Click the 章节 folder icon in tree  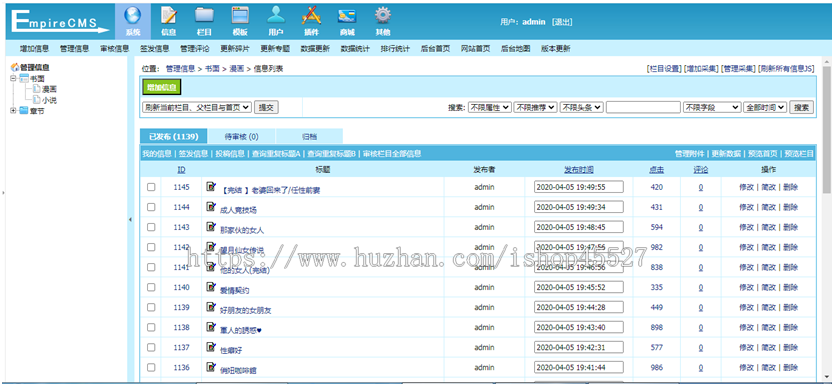point(23,111)
